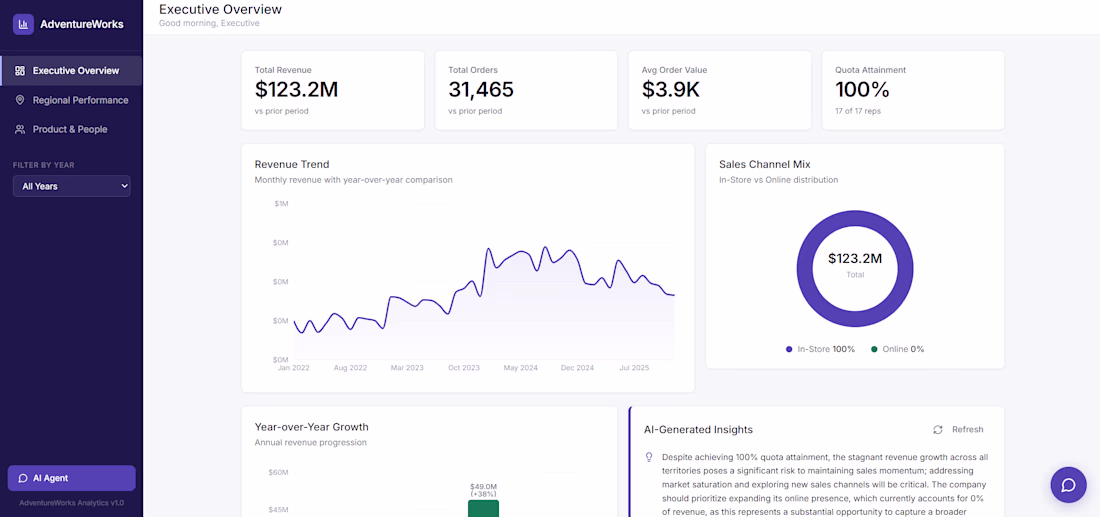Open the floating chat bubble button

click(x=1068, y=485)
